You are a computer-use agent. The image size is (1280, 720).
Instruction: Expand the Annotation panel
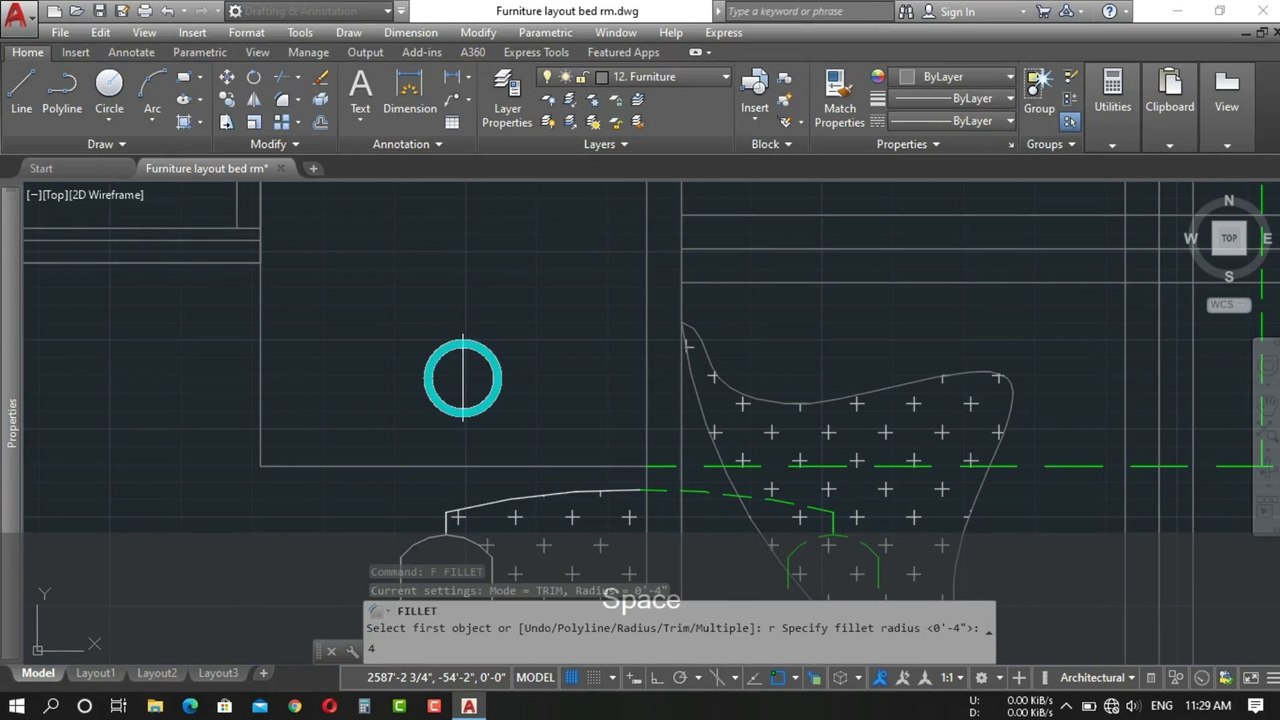(x=407, y=144)
